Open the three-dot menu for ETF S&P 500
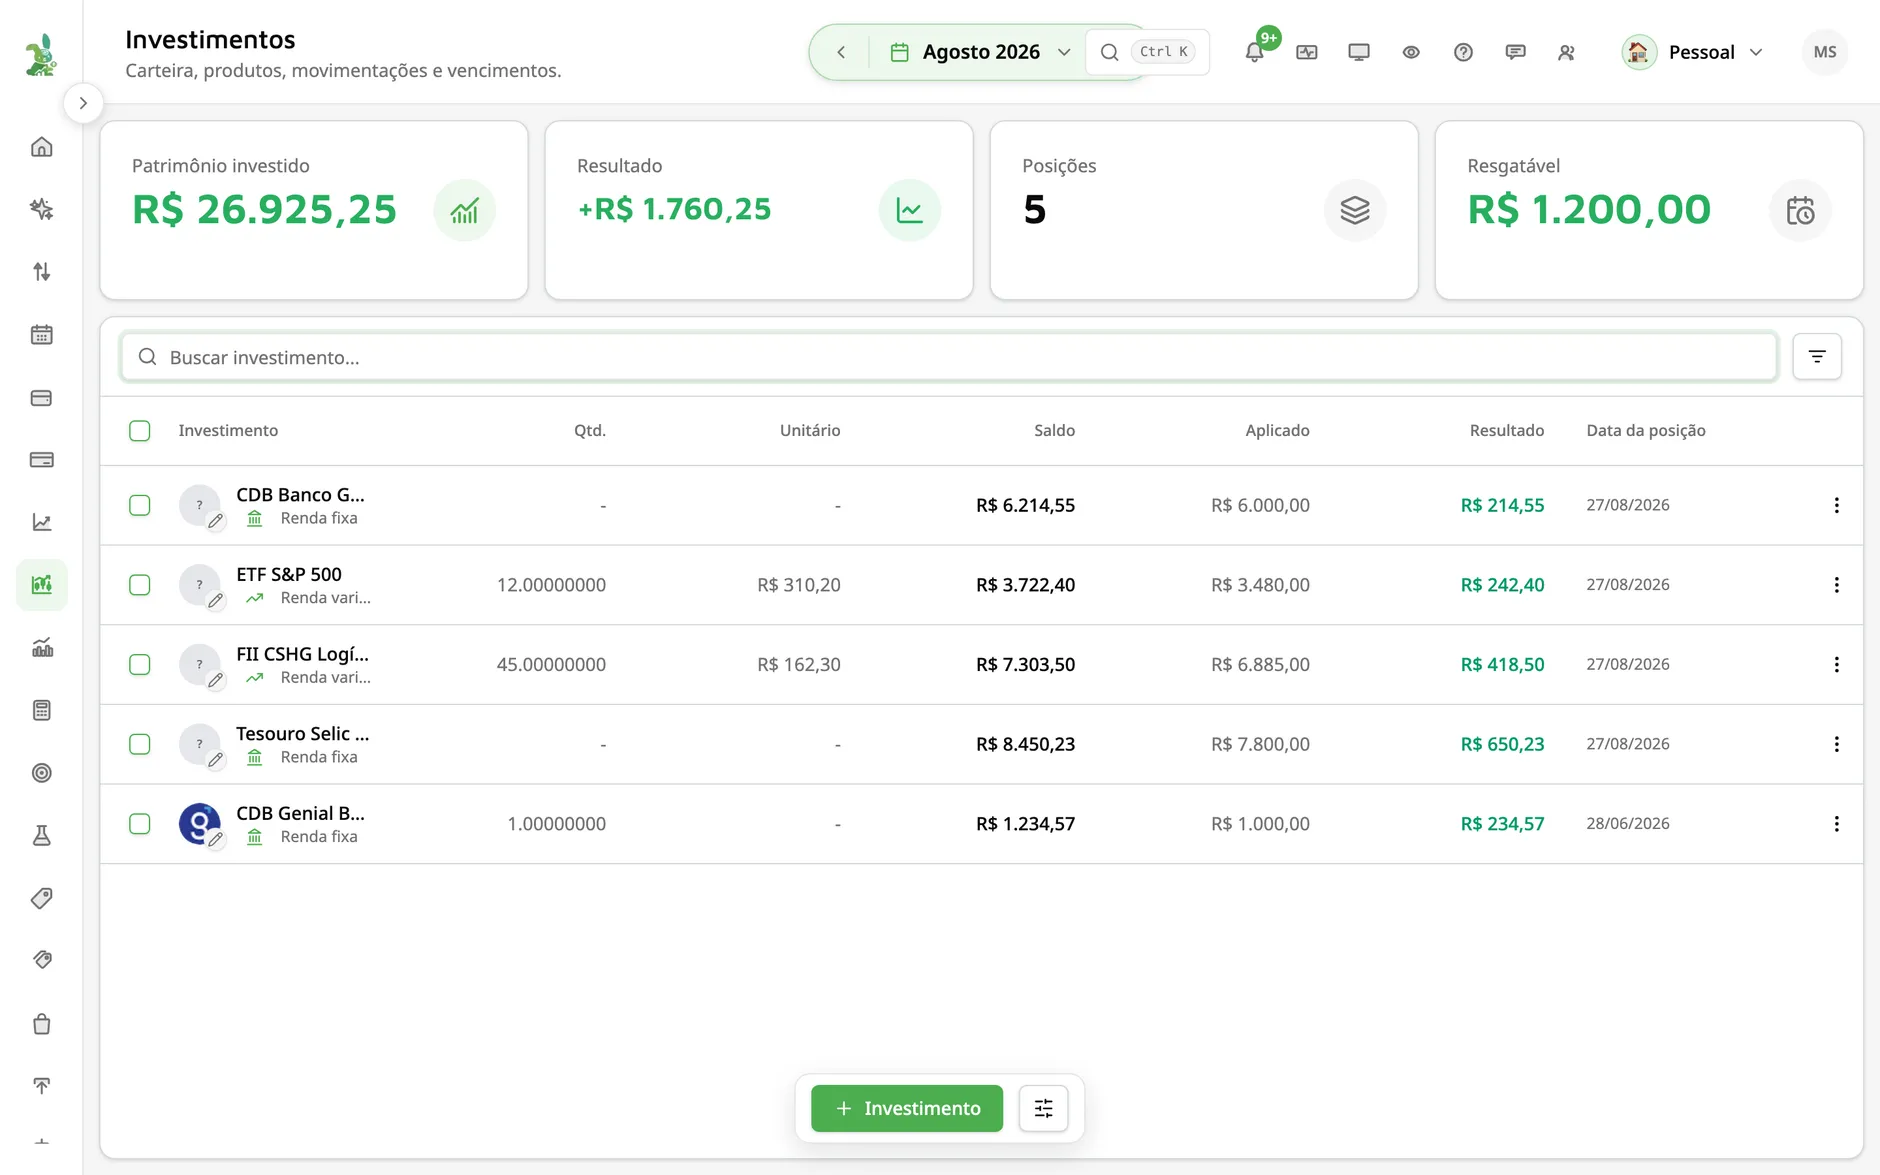The image size is (1880, 1175). (1836, 585)
